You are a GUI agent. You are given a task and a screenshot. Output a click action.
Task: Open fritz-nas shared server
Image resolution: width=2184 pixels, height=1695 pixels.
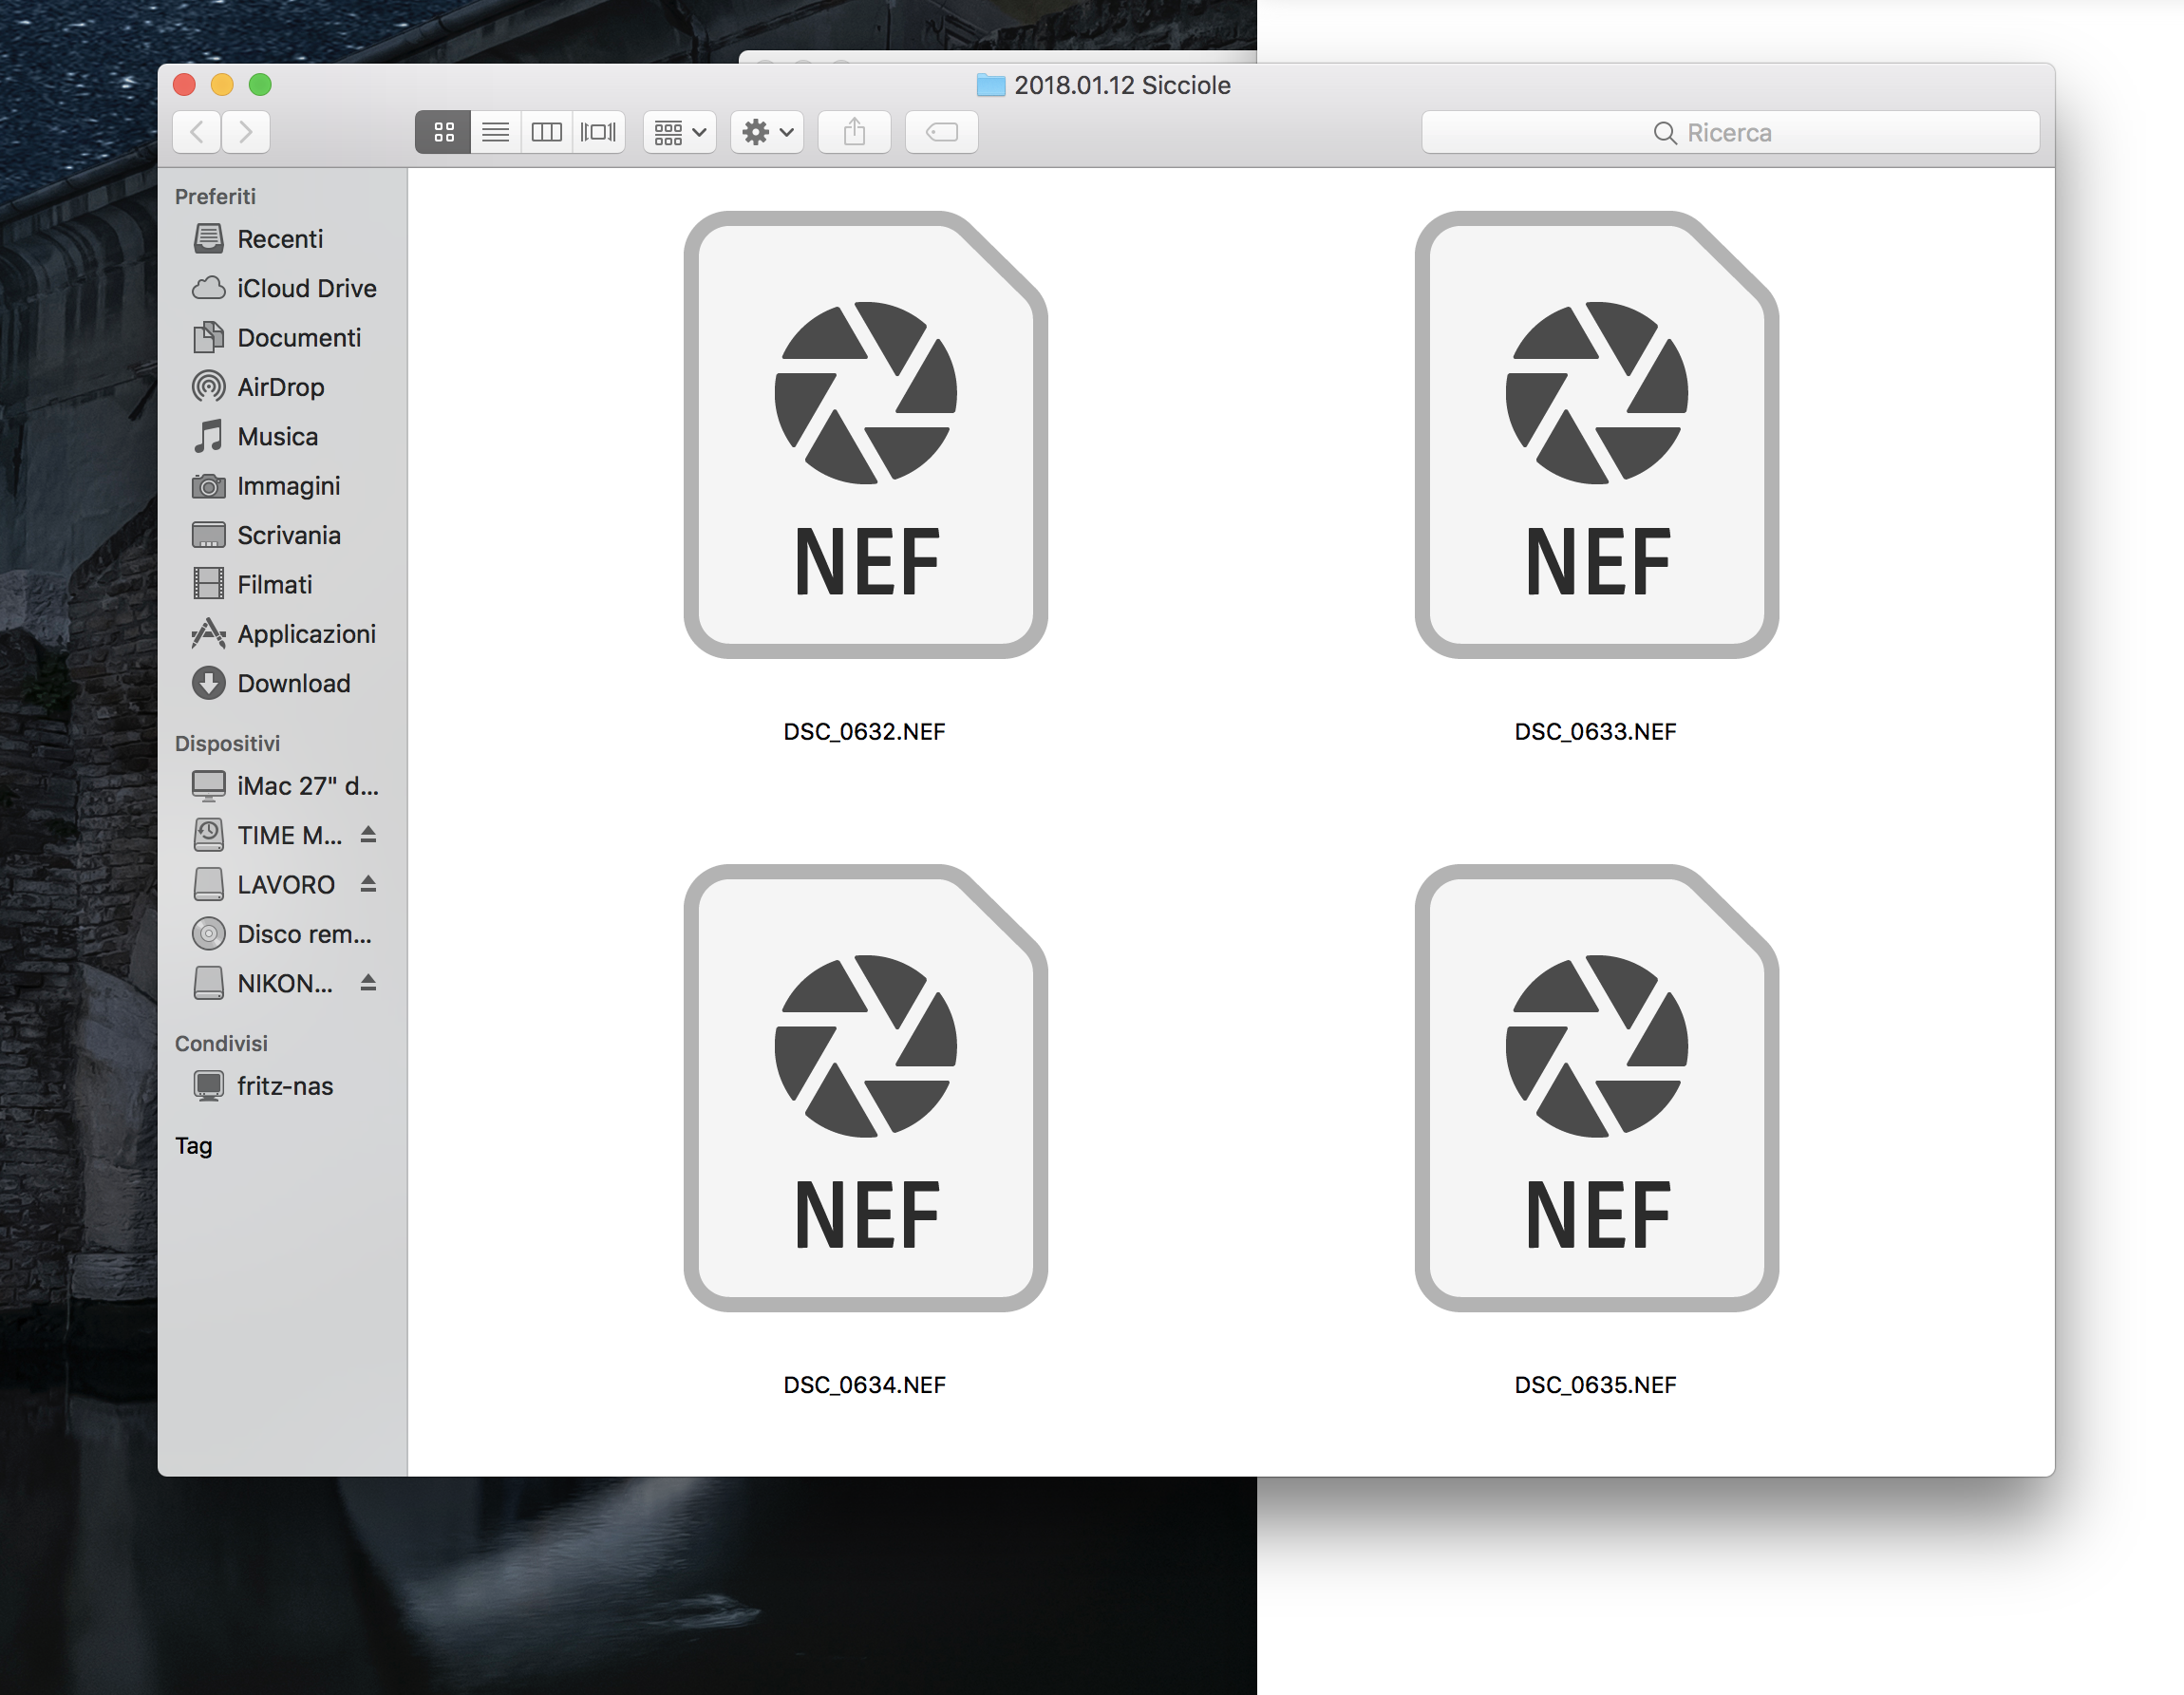[x=284, y=1086]
